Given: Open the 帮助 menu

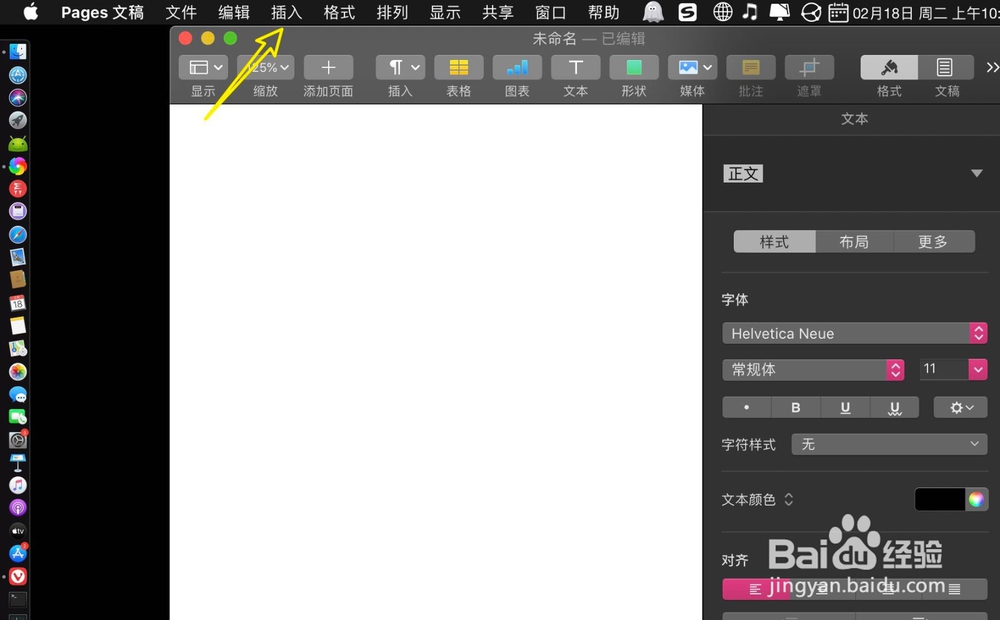Looking at the screenshot, I should (603, 12).
